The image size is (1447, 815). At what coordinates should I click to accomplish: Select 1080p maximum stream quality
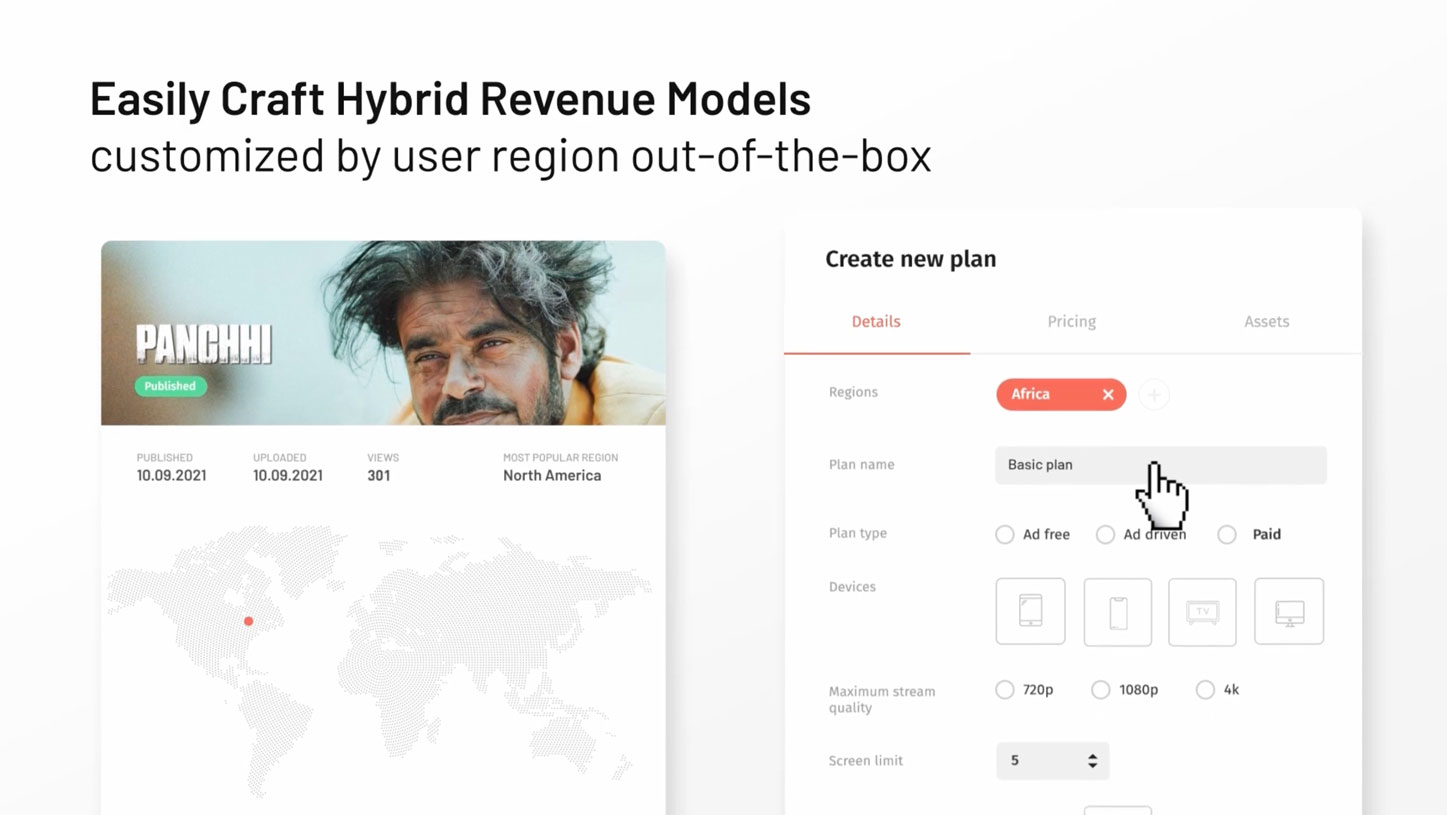pyautogui.click(x=1100, y=689)
